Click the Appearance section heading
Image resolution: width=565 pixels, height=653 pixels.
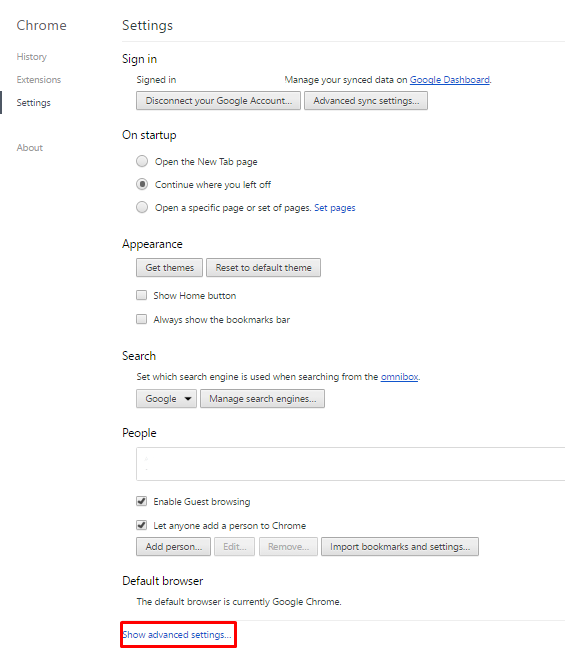point(152,244)
